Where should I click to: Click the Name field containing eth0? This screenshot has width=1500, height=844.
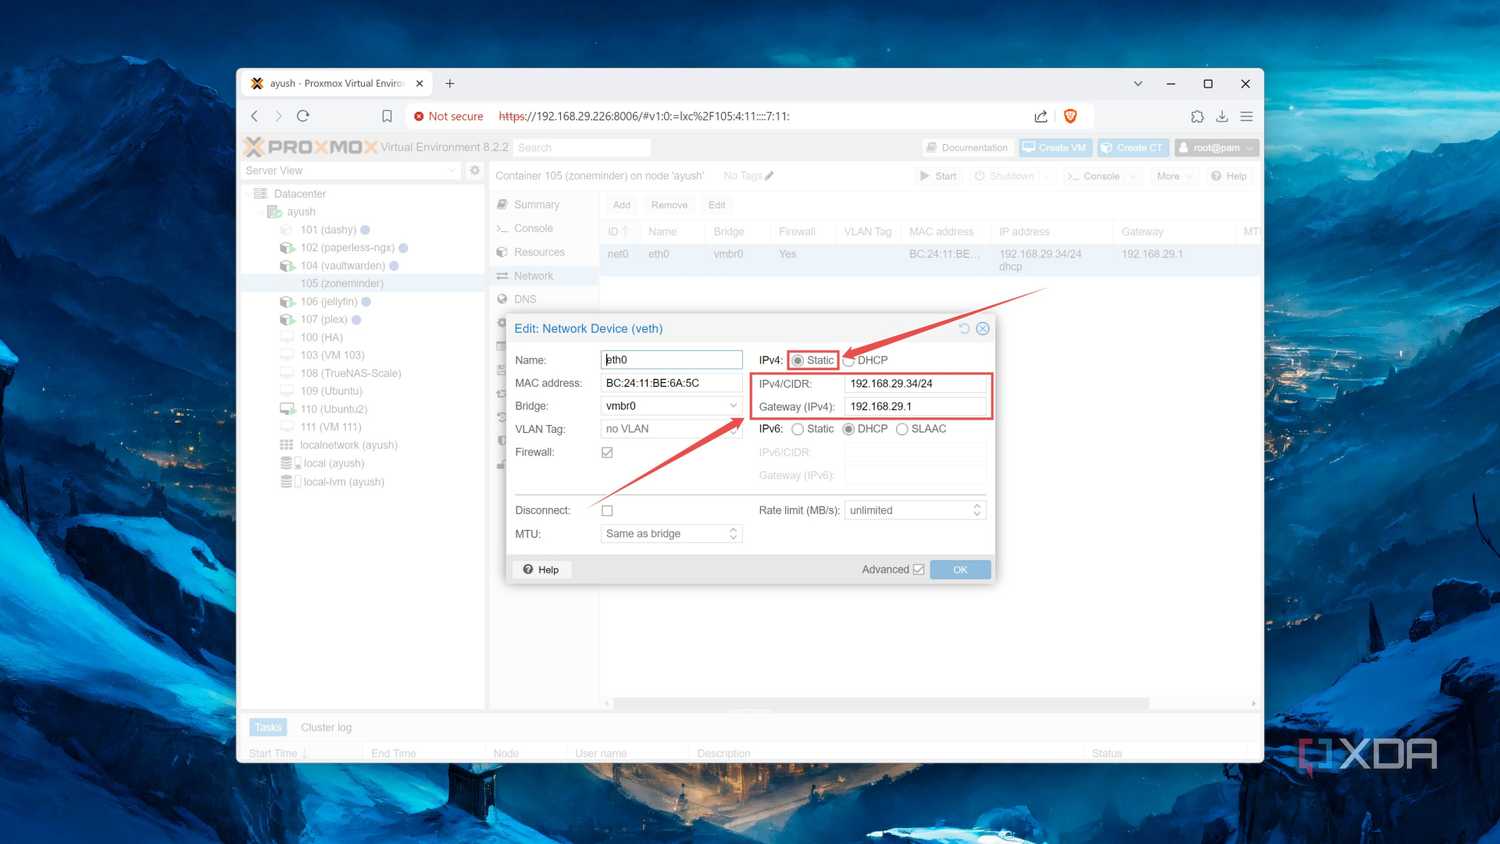(x=671, y=360)
